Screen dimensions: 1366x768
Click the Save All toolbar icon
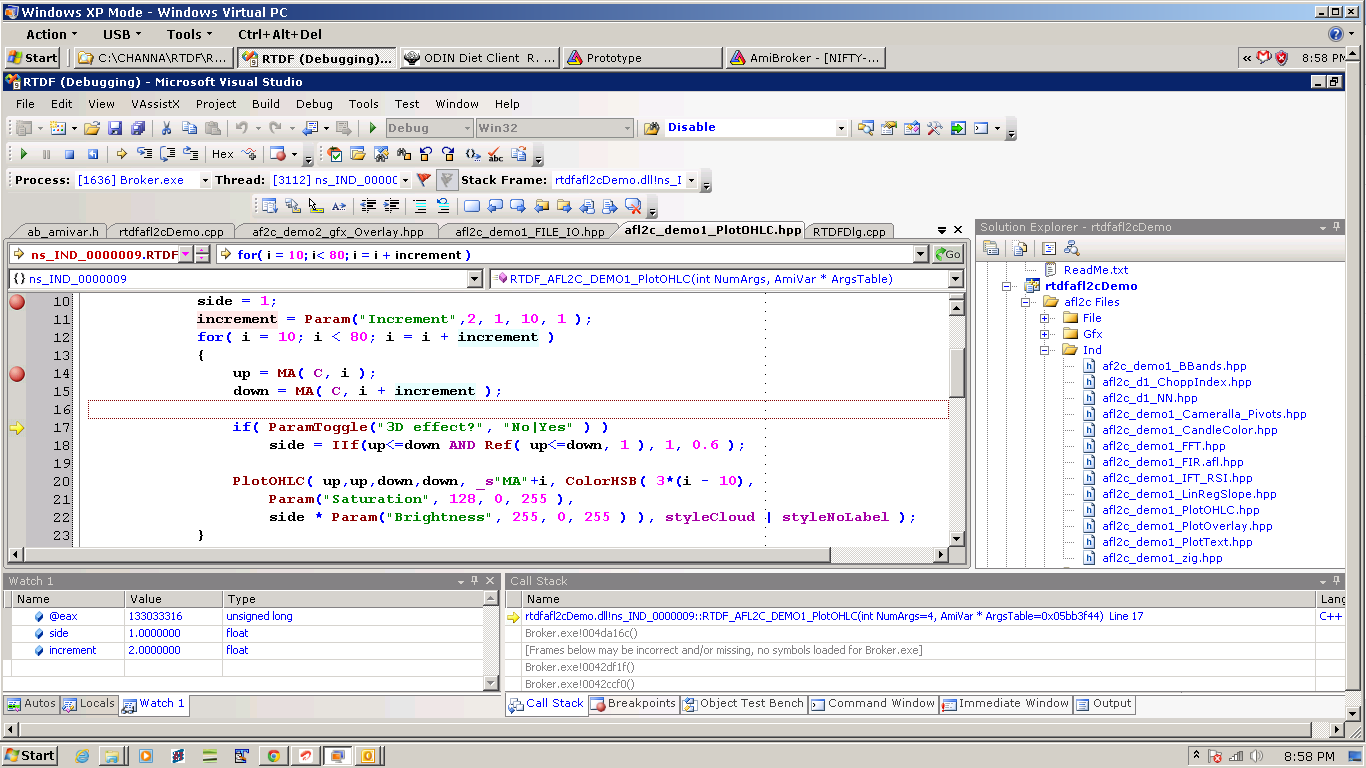[137, 128]
